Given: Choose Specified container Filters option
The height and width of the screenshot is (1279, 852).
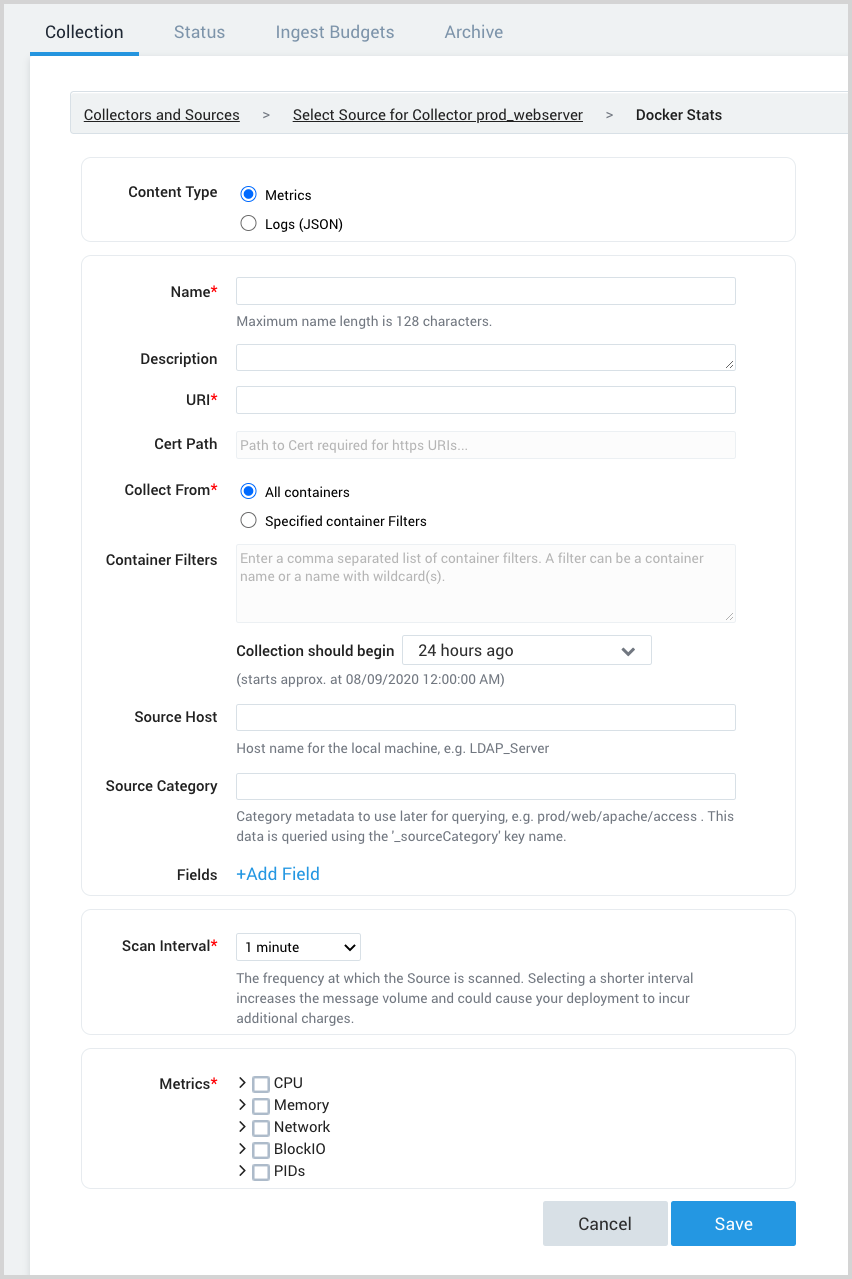Looking at the screenshot, I should click(249, 520).
